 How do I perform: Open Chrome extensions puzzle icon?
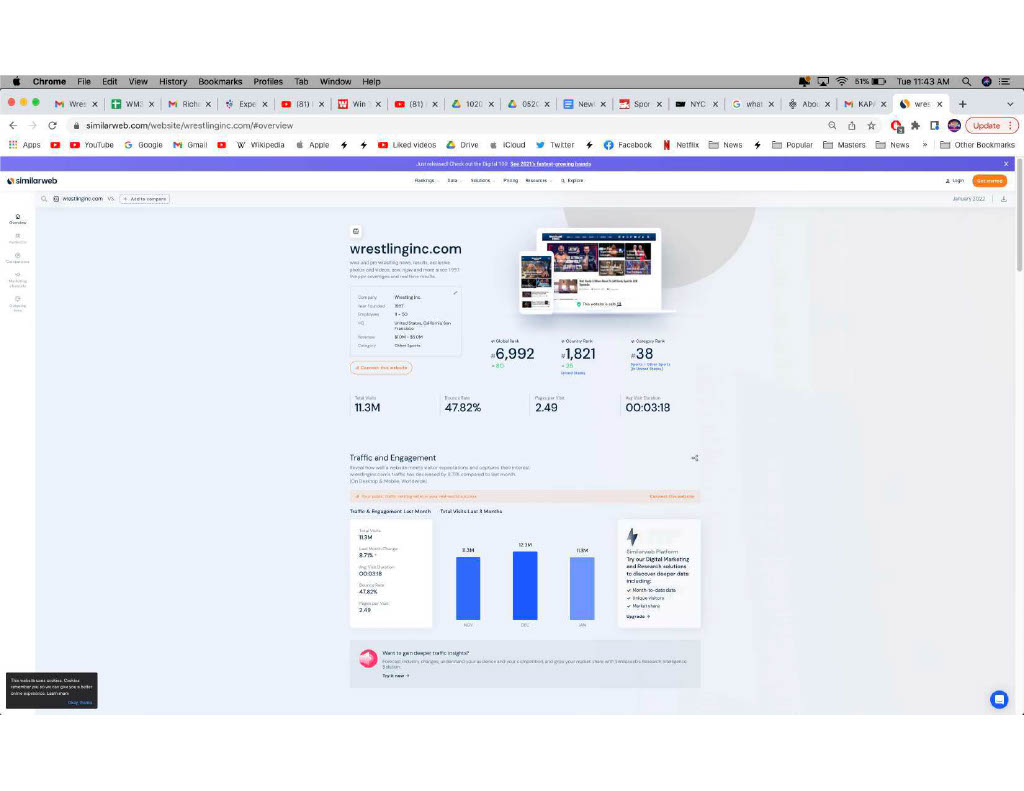click(x=915, y=125)
